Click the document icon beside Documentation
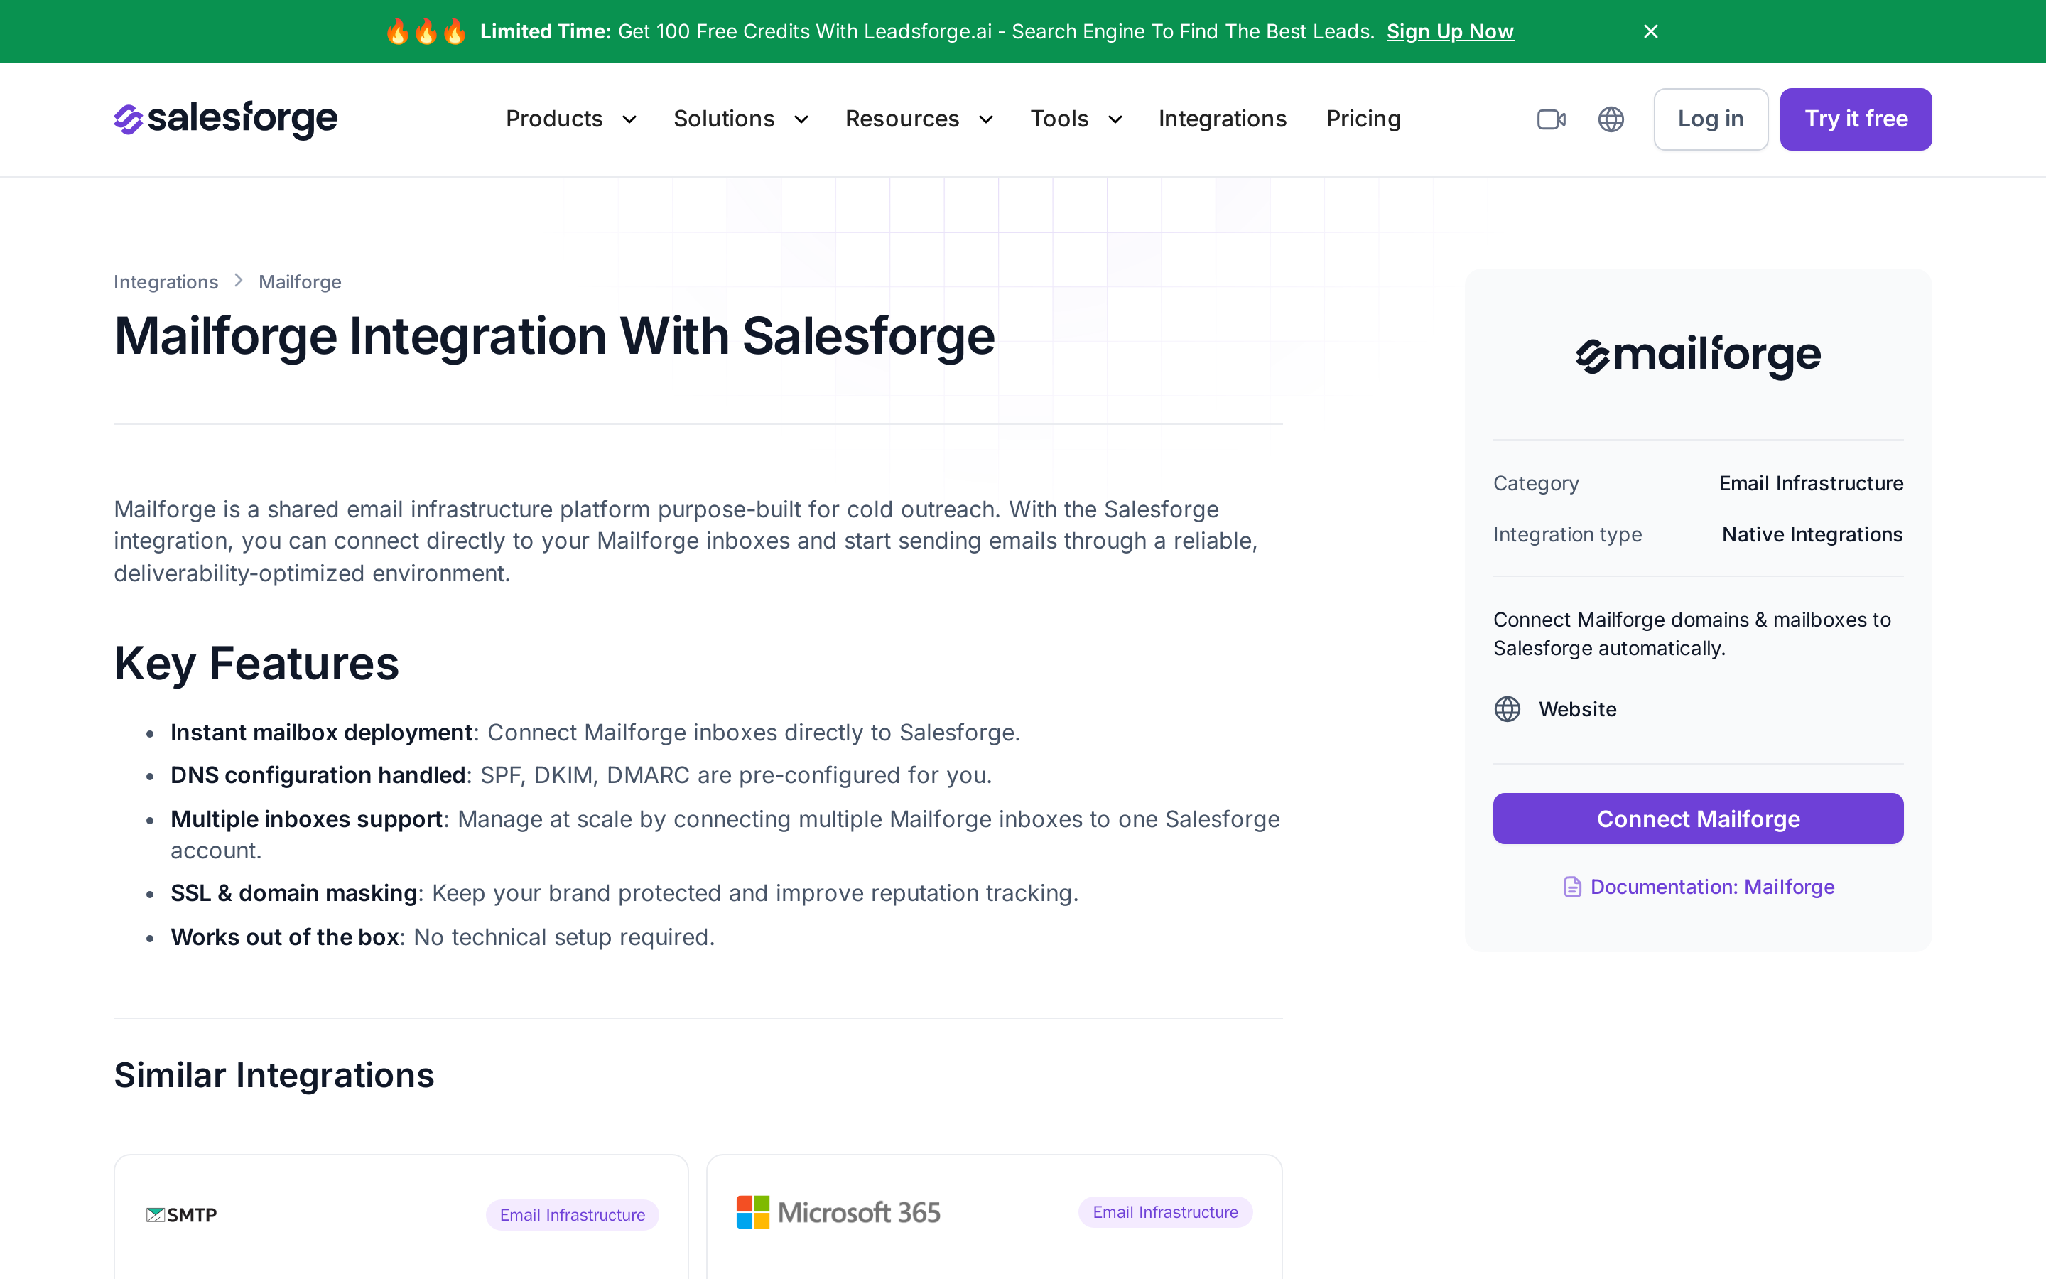The width and height of the screenshot is (2046, 1279). pos(1572,887)
